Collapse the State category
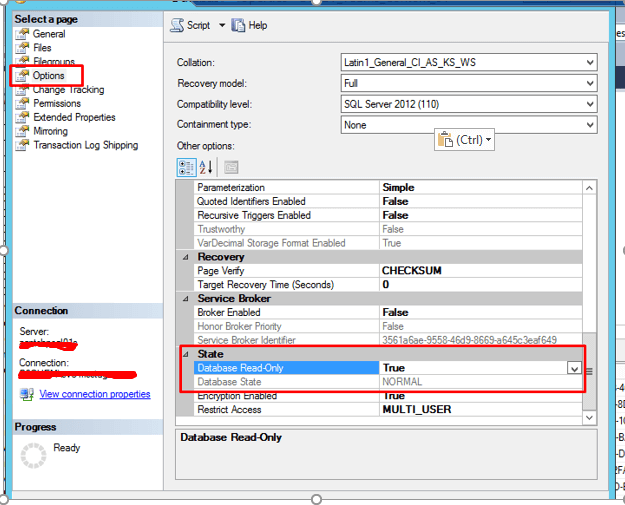 click(x=186, y=354)
